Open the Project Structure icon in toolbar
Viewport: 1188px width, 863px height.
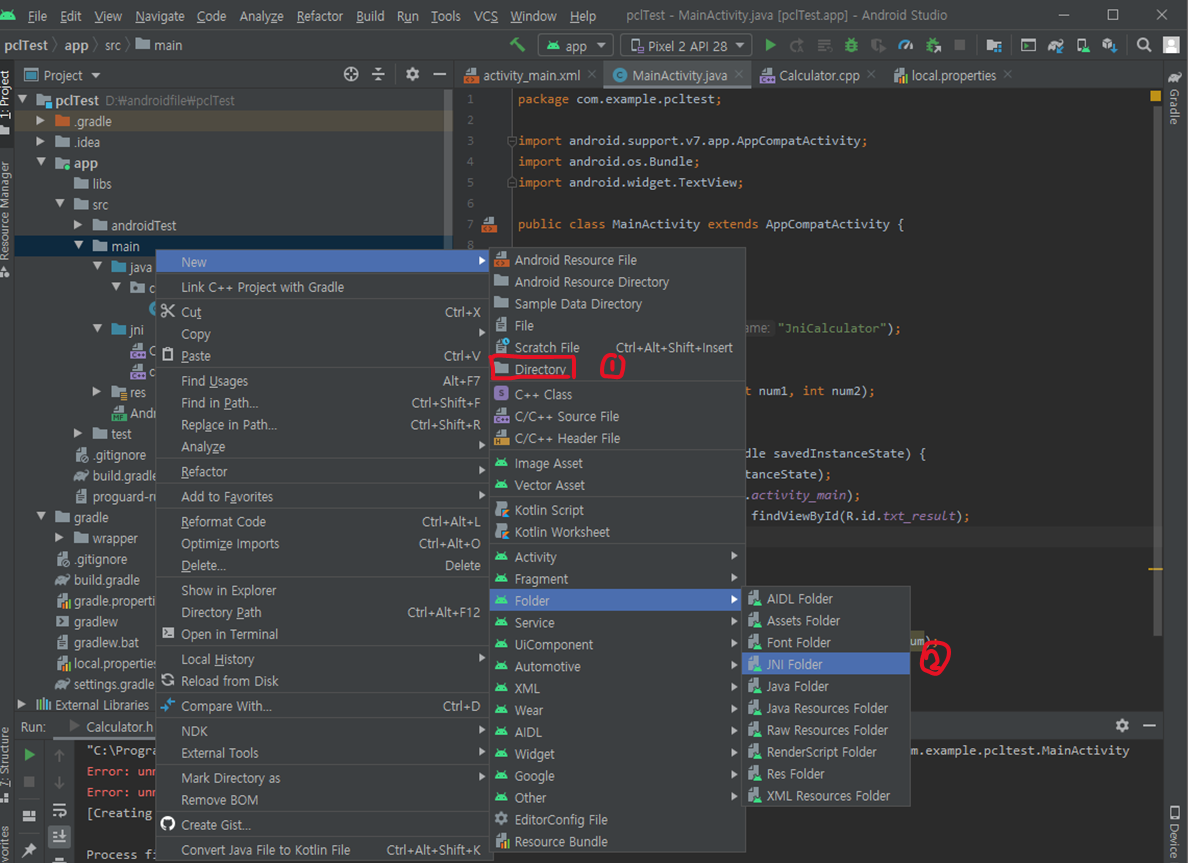point(994,45)
